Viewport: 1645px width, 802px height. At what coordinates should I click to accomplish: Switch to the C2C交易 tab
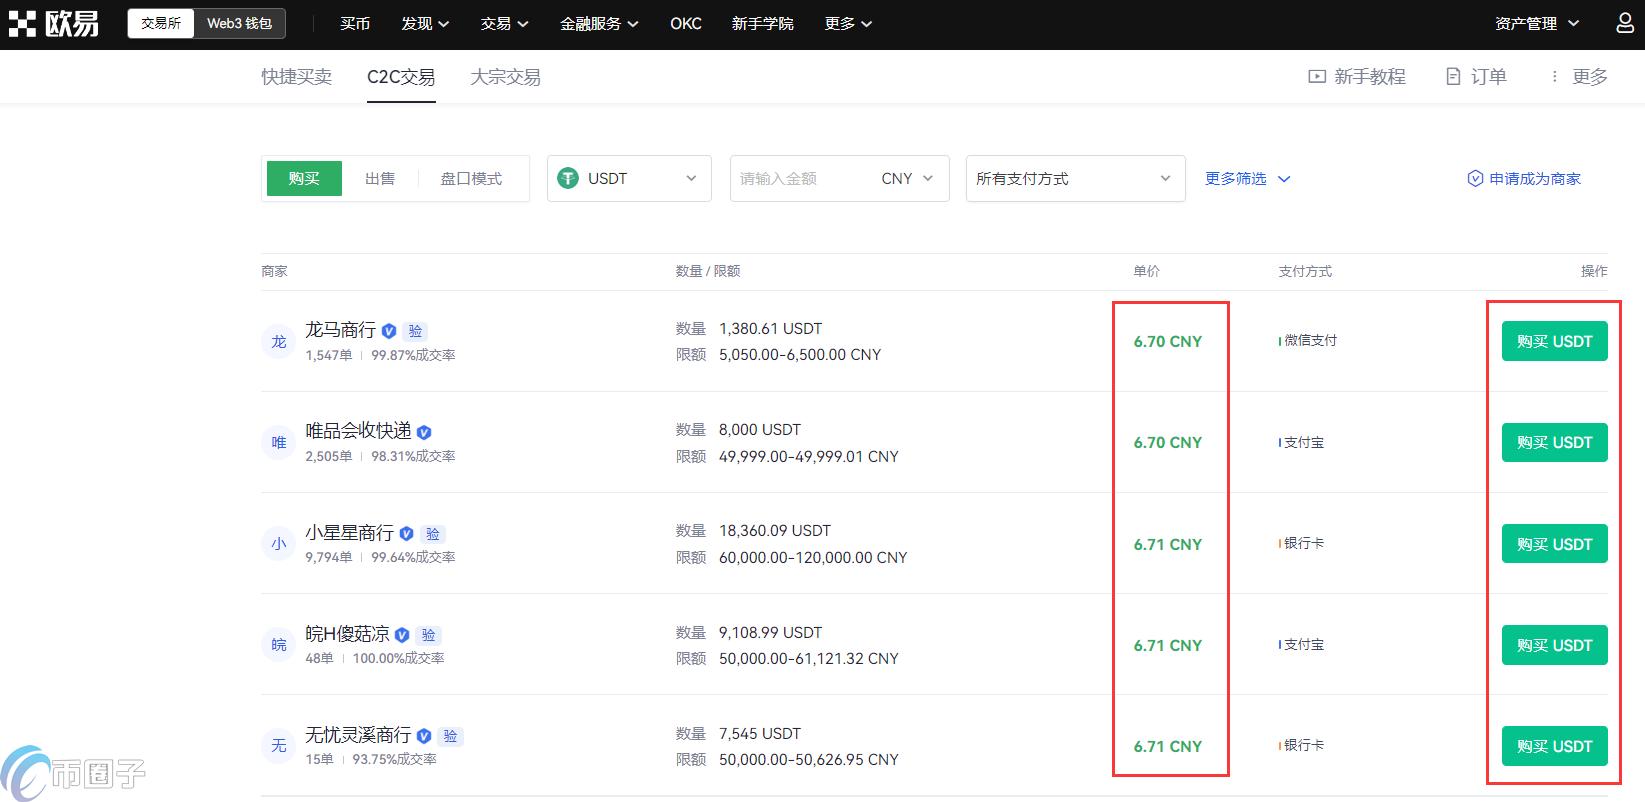click(x=401, y=77)
